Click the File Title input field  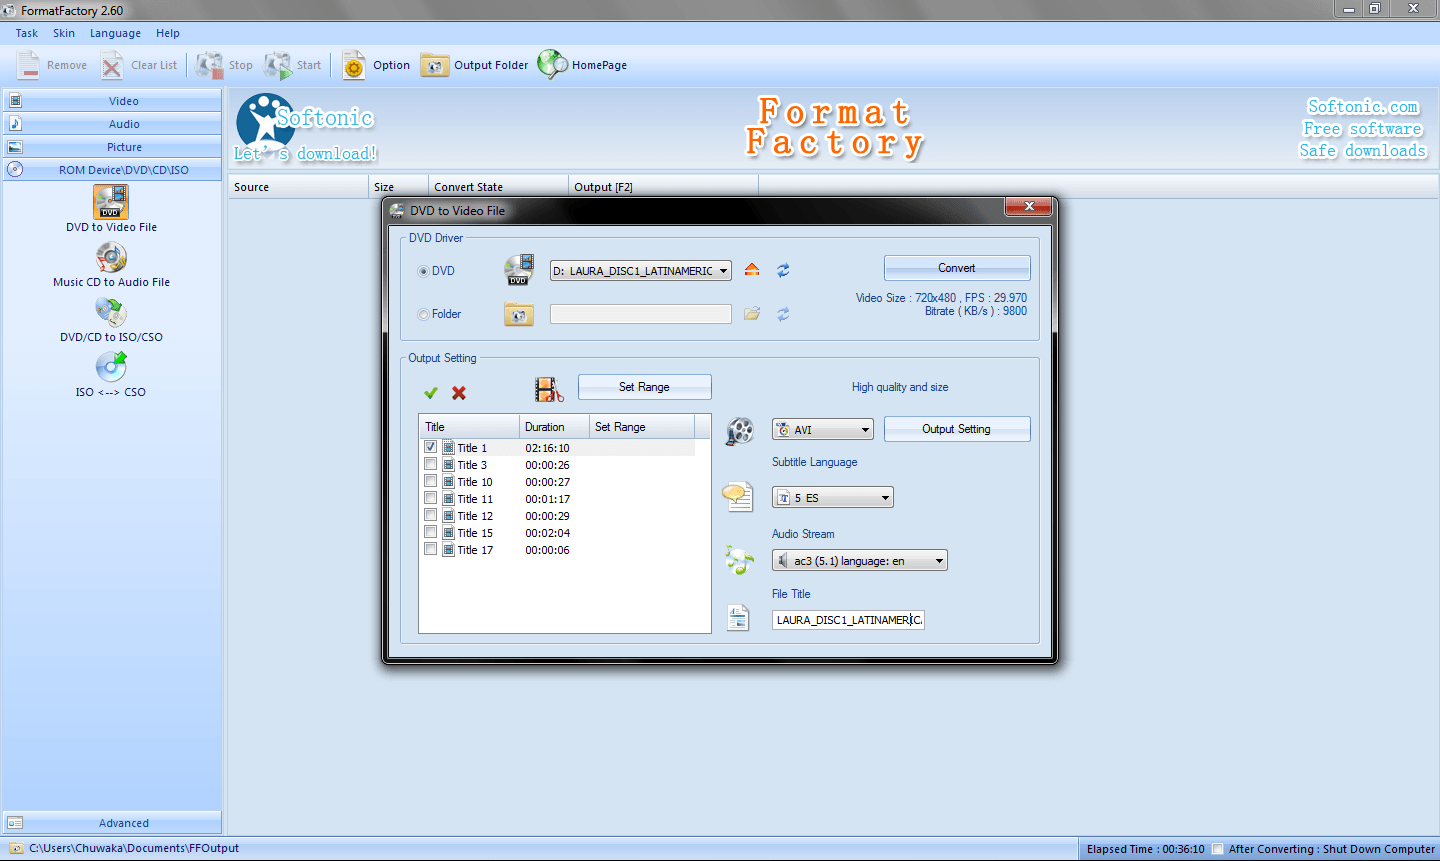click(848, 620)
